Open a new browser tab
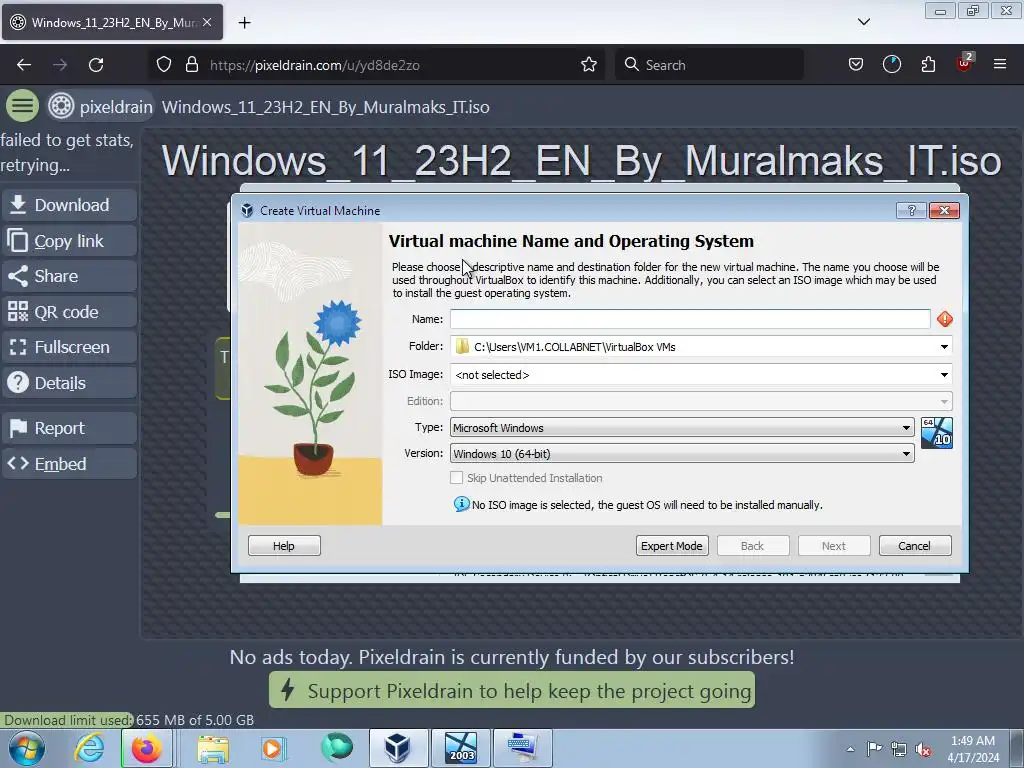The width and height of the screenshot is (1024, 768). [244, 23]
